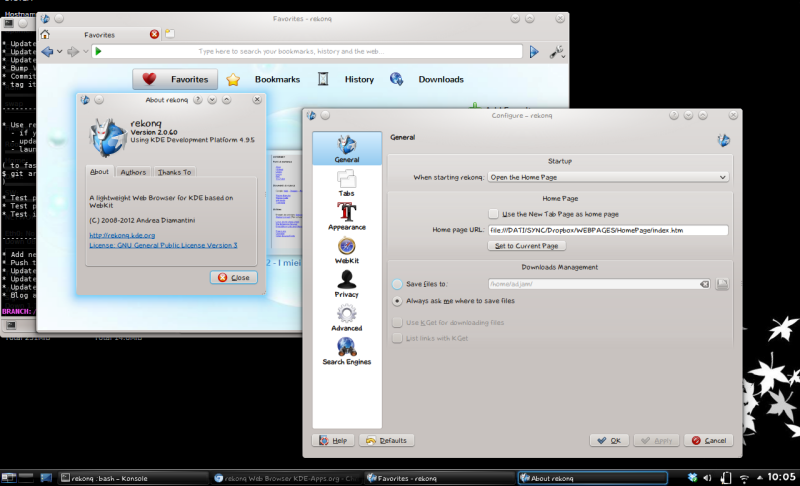
Task: Open the GNU General Public License link
Action: point(163,245)
